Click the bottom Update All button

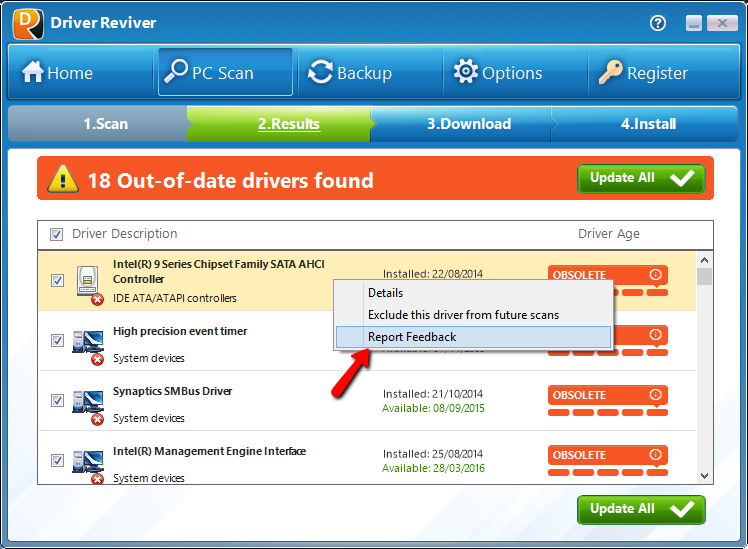point(641,509)
